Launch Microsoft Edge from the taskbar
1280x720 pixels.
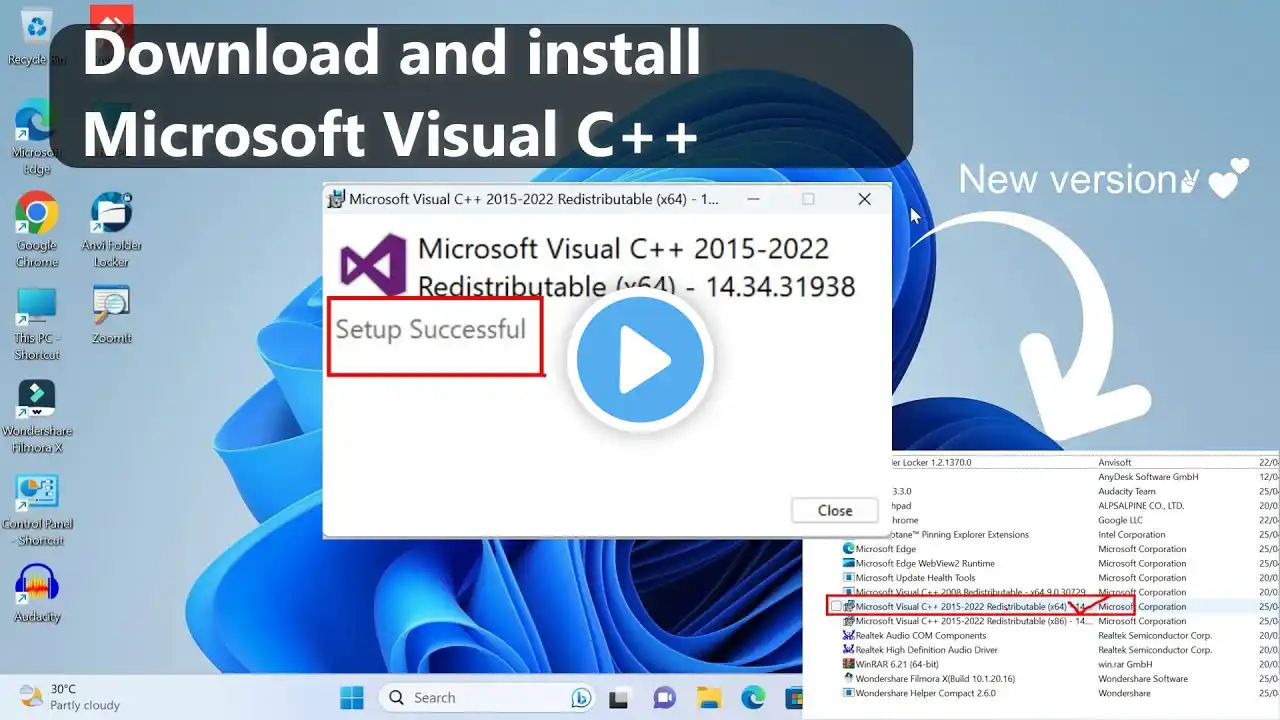[x=753, y=697]
